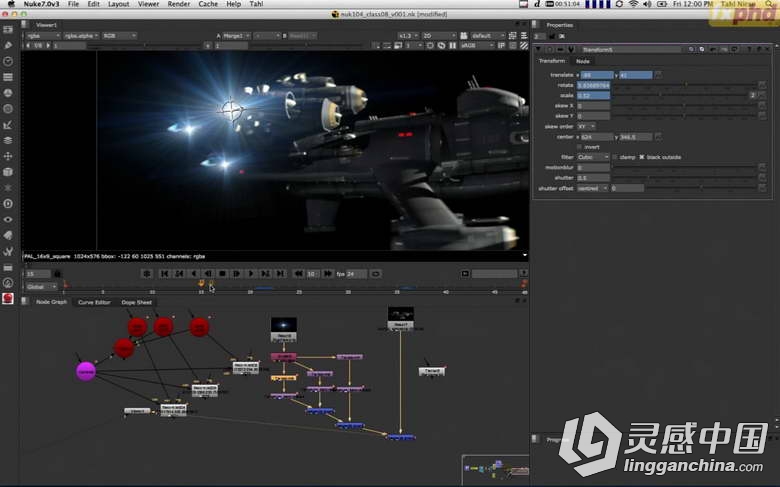
Task: Open the Cubic filter dropdown
Action: (x=593, y=157)
